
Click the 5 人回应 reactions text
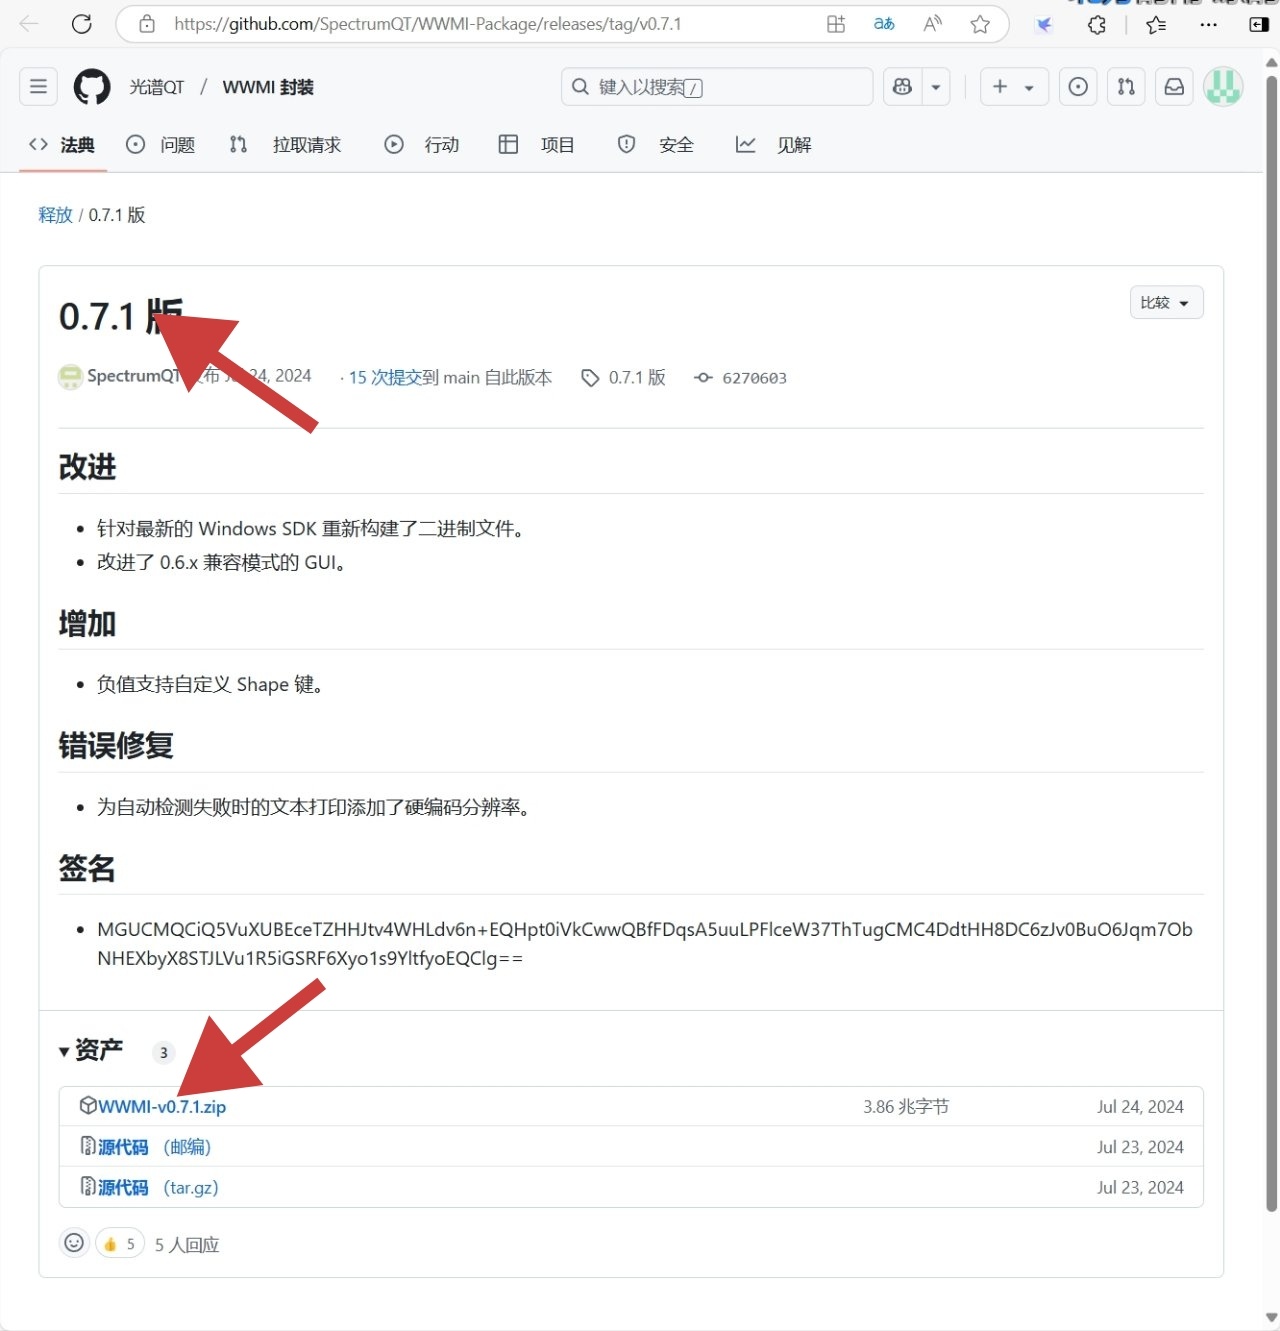click(x=187, y=1245)
